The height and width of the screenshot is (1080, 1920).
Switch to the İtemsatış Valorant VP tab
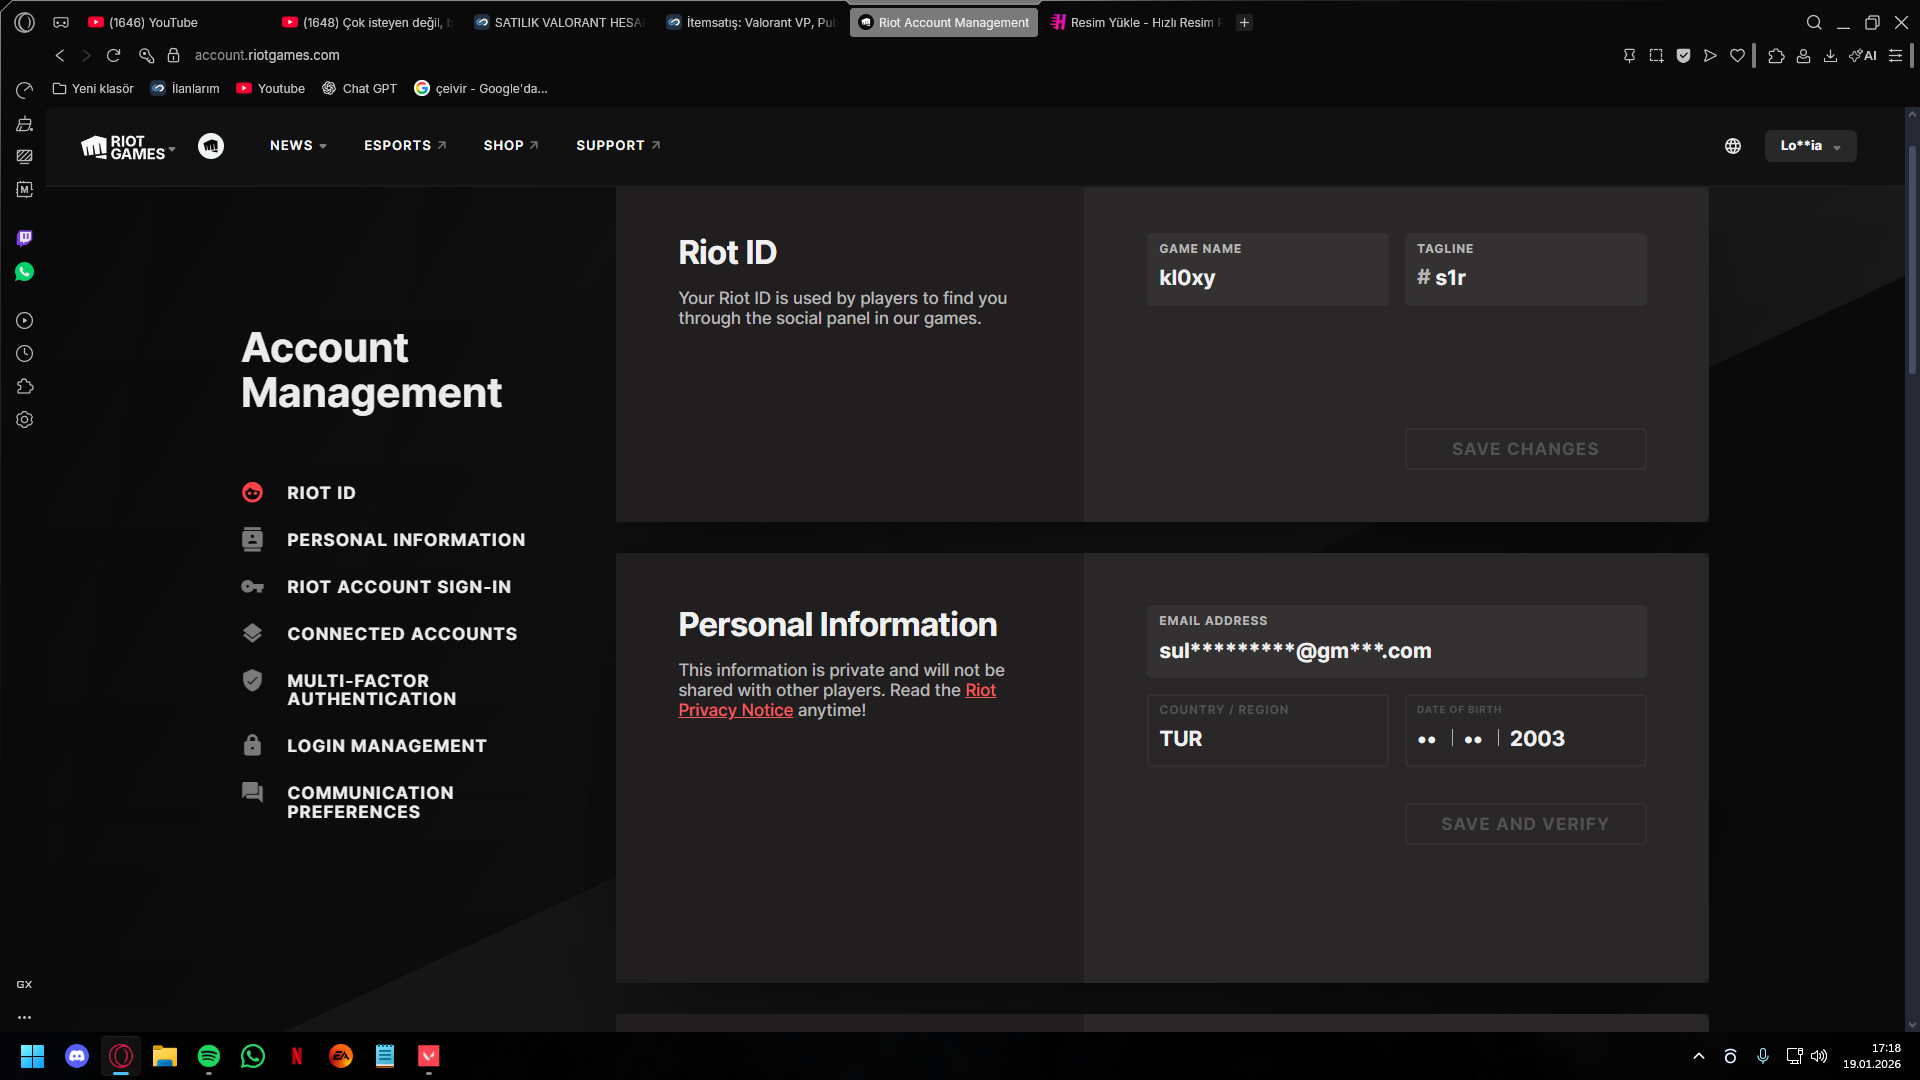[752, 22]
